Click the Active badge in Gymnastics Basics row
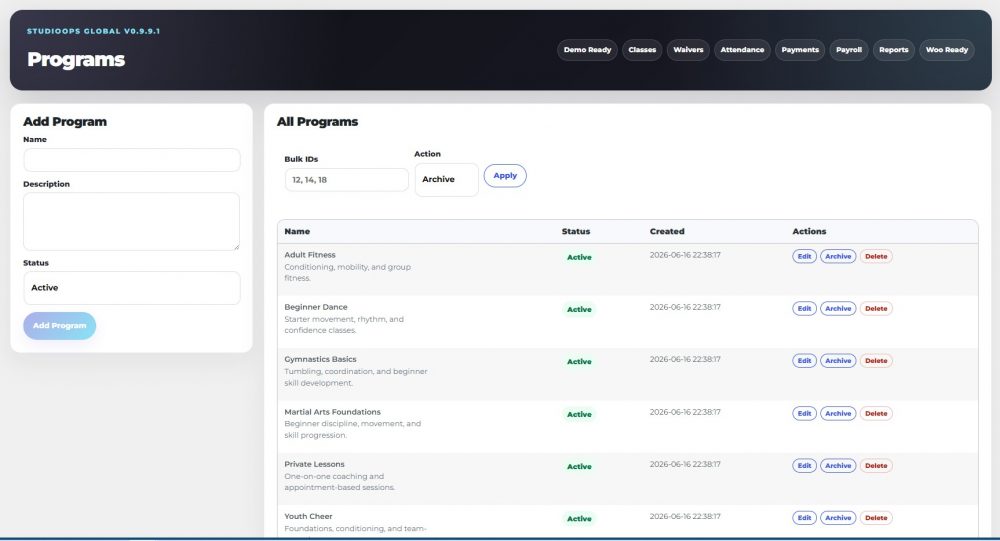The image size is (1000, 541). coord(579,362)
